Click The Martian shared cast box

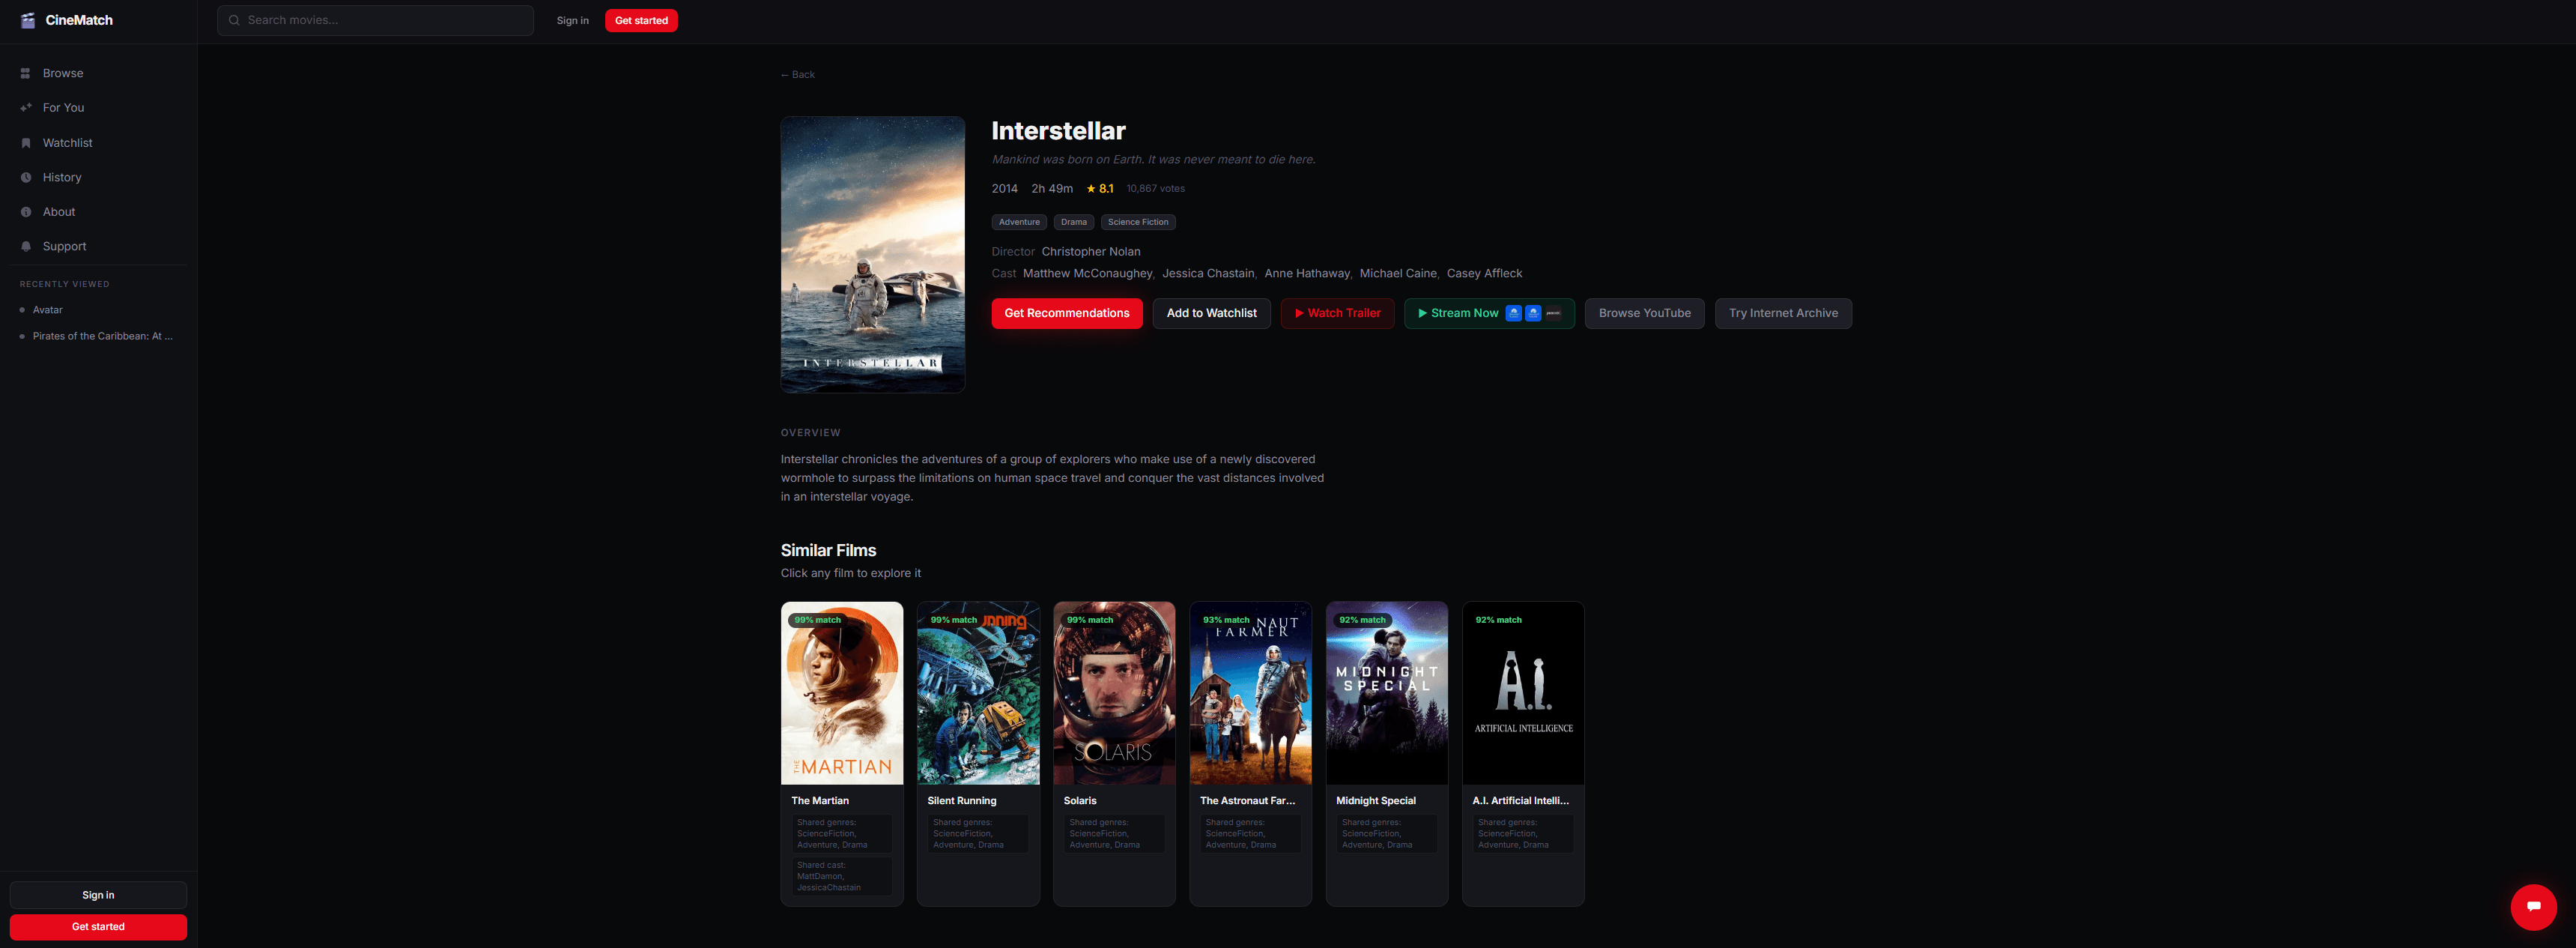842,876
